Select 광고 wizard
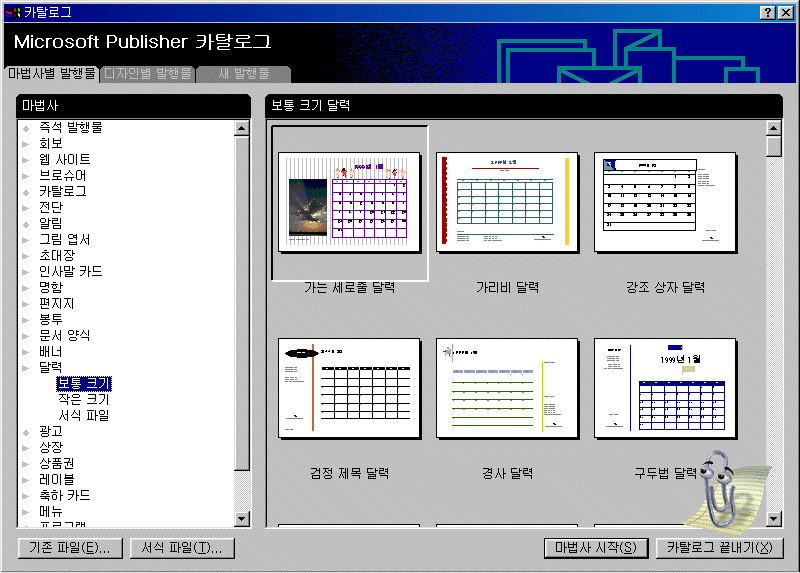The width and height of the screenshot is (800, 573). [51, 431]
